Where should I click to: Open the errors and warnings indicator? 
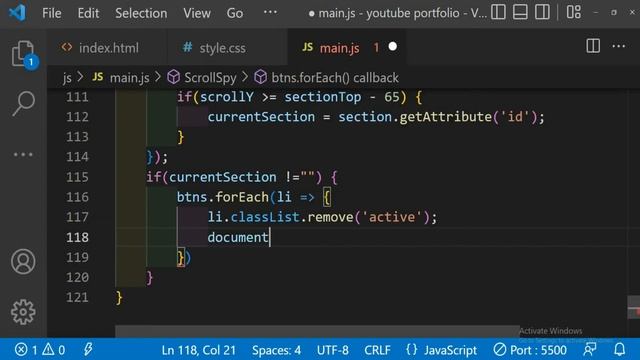pyautogui.click(x=40, y=350)
